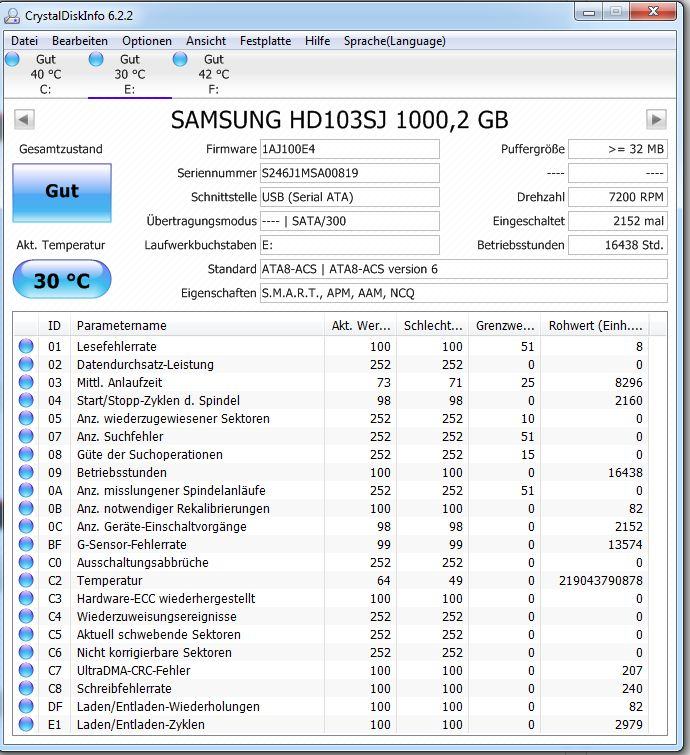The width and height of the screenshot is (690, 755).
Task: Click status icon of C2 Temperatur row
Action: (x=26, y=580)
